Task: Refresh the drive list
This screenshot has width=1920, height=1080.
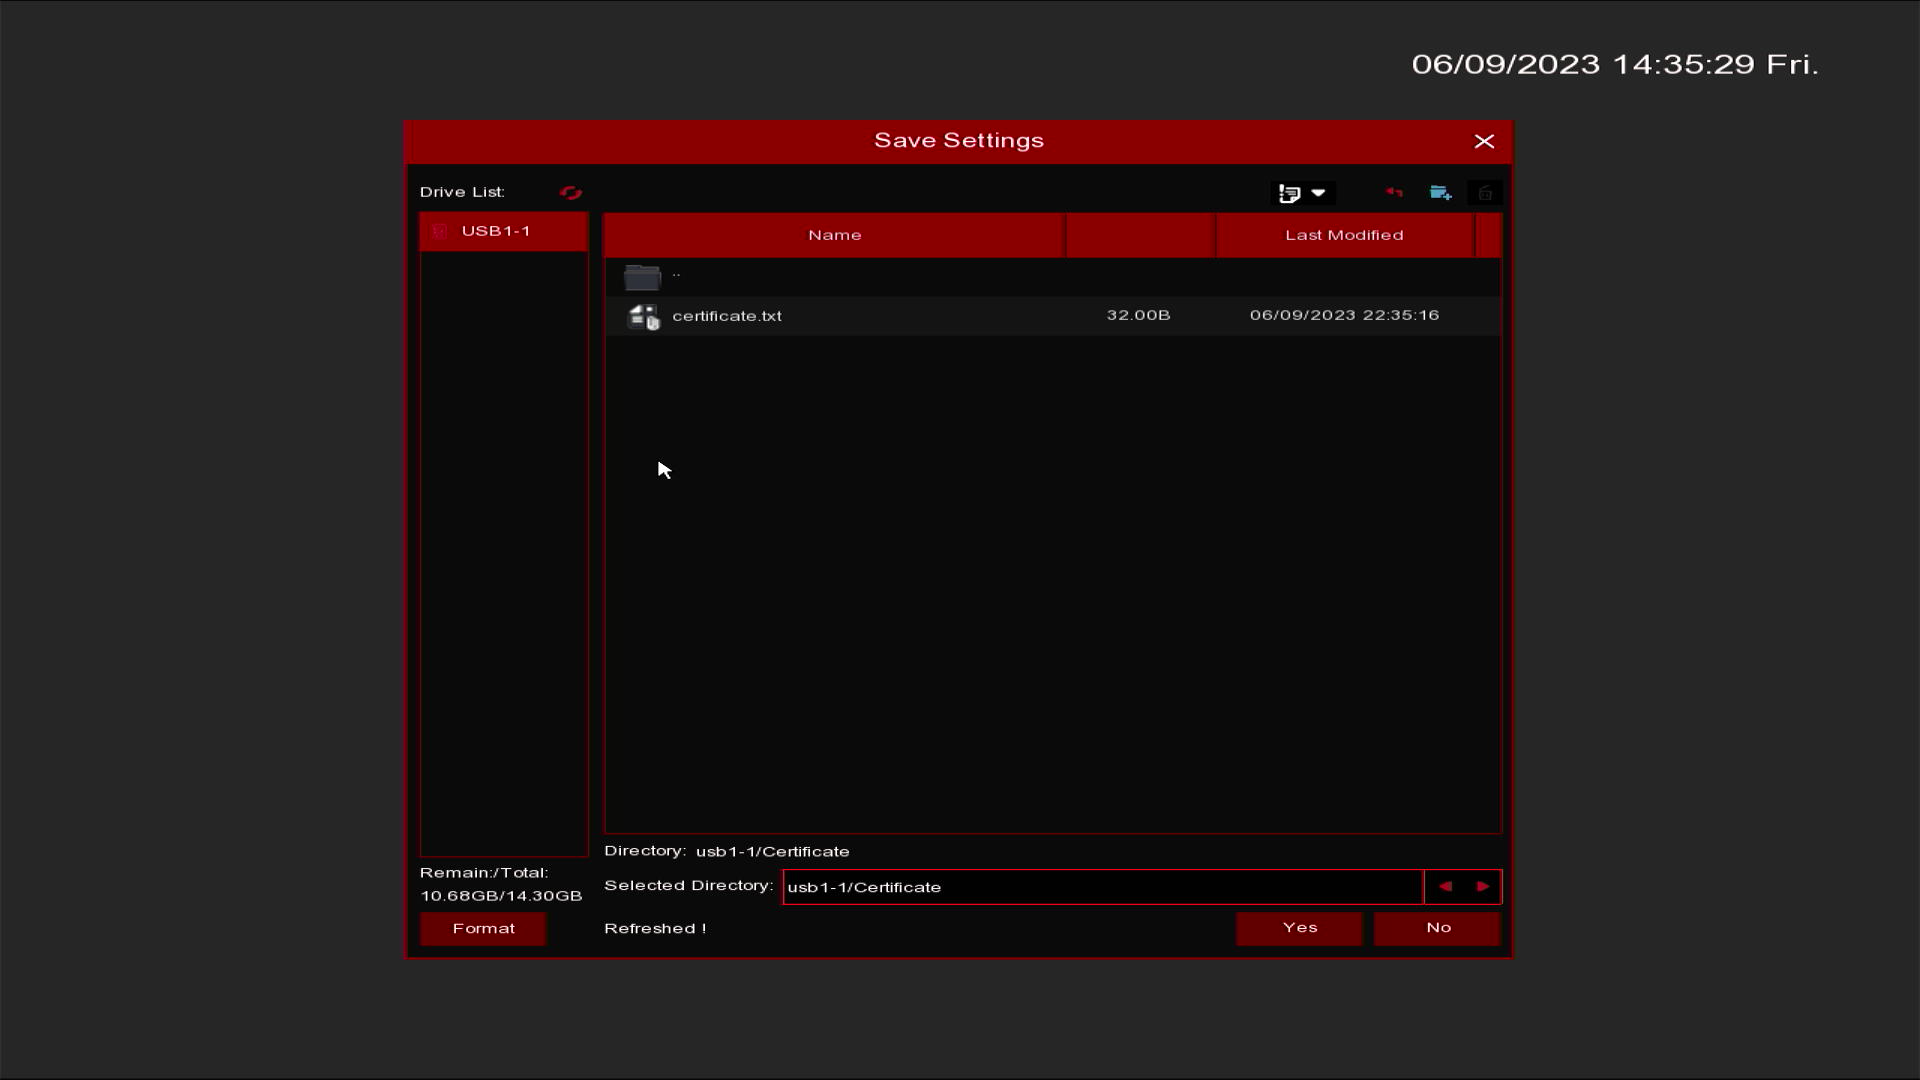Action: pos(570,193)
